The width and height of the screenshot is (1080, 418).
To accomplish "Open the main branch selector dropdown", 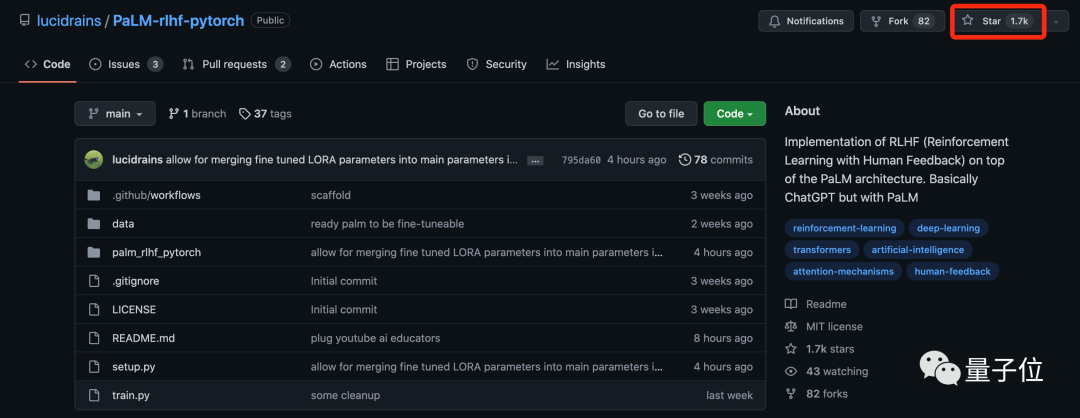I will pos(115,114).
